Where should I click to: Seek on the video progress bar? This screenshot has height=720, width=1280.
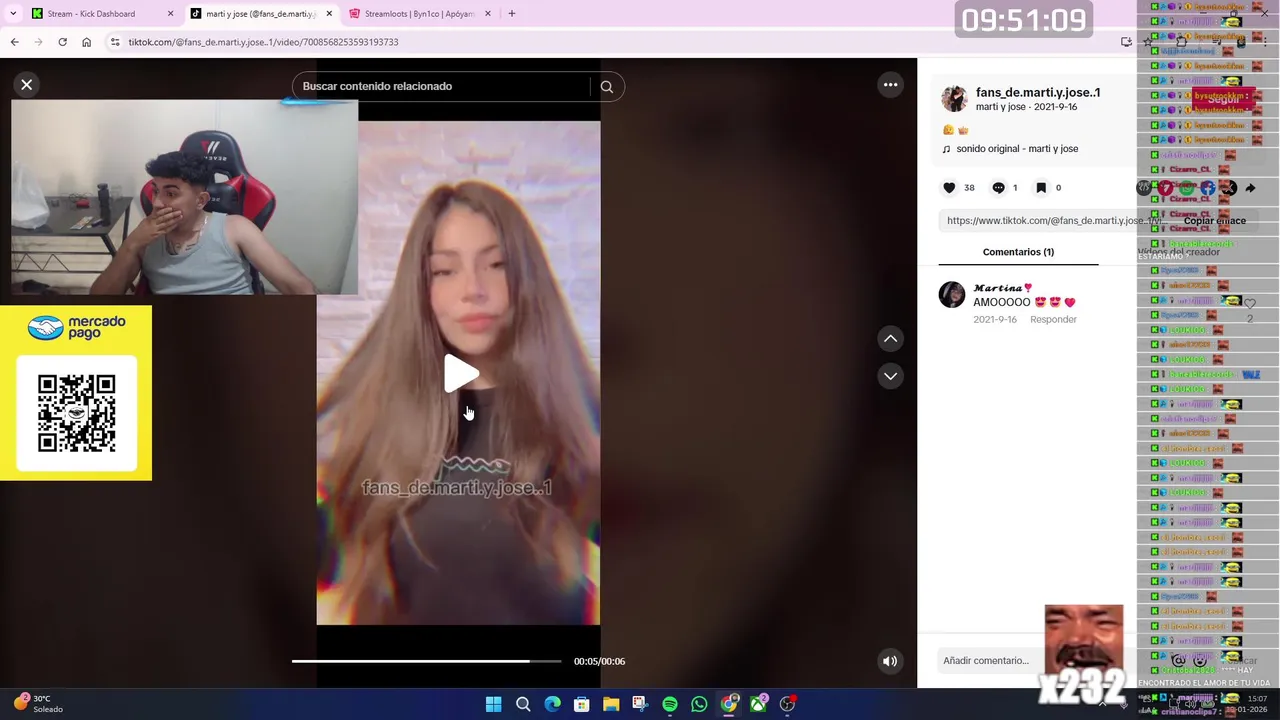pyautogui.click(x=426, y=661)
